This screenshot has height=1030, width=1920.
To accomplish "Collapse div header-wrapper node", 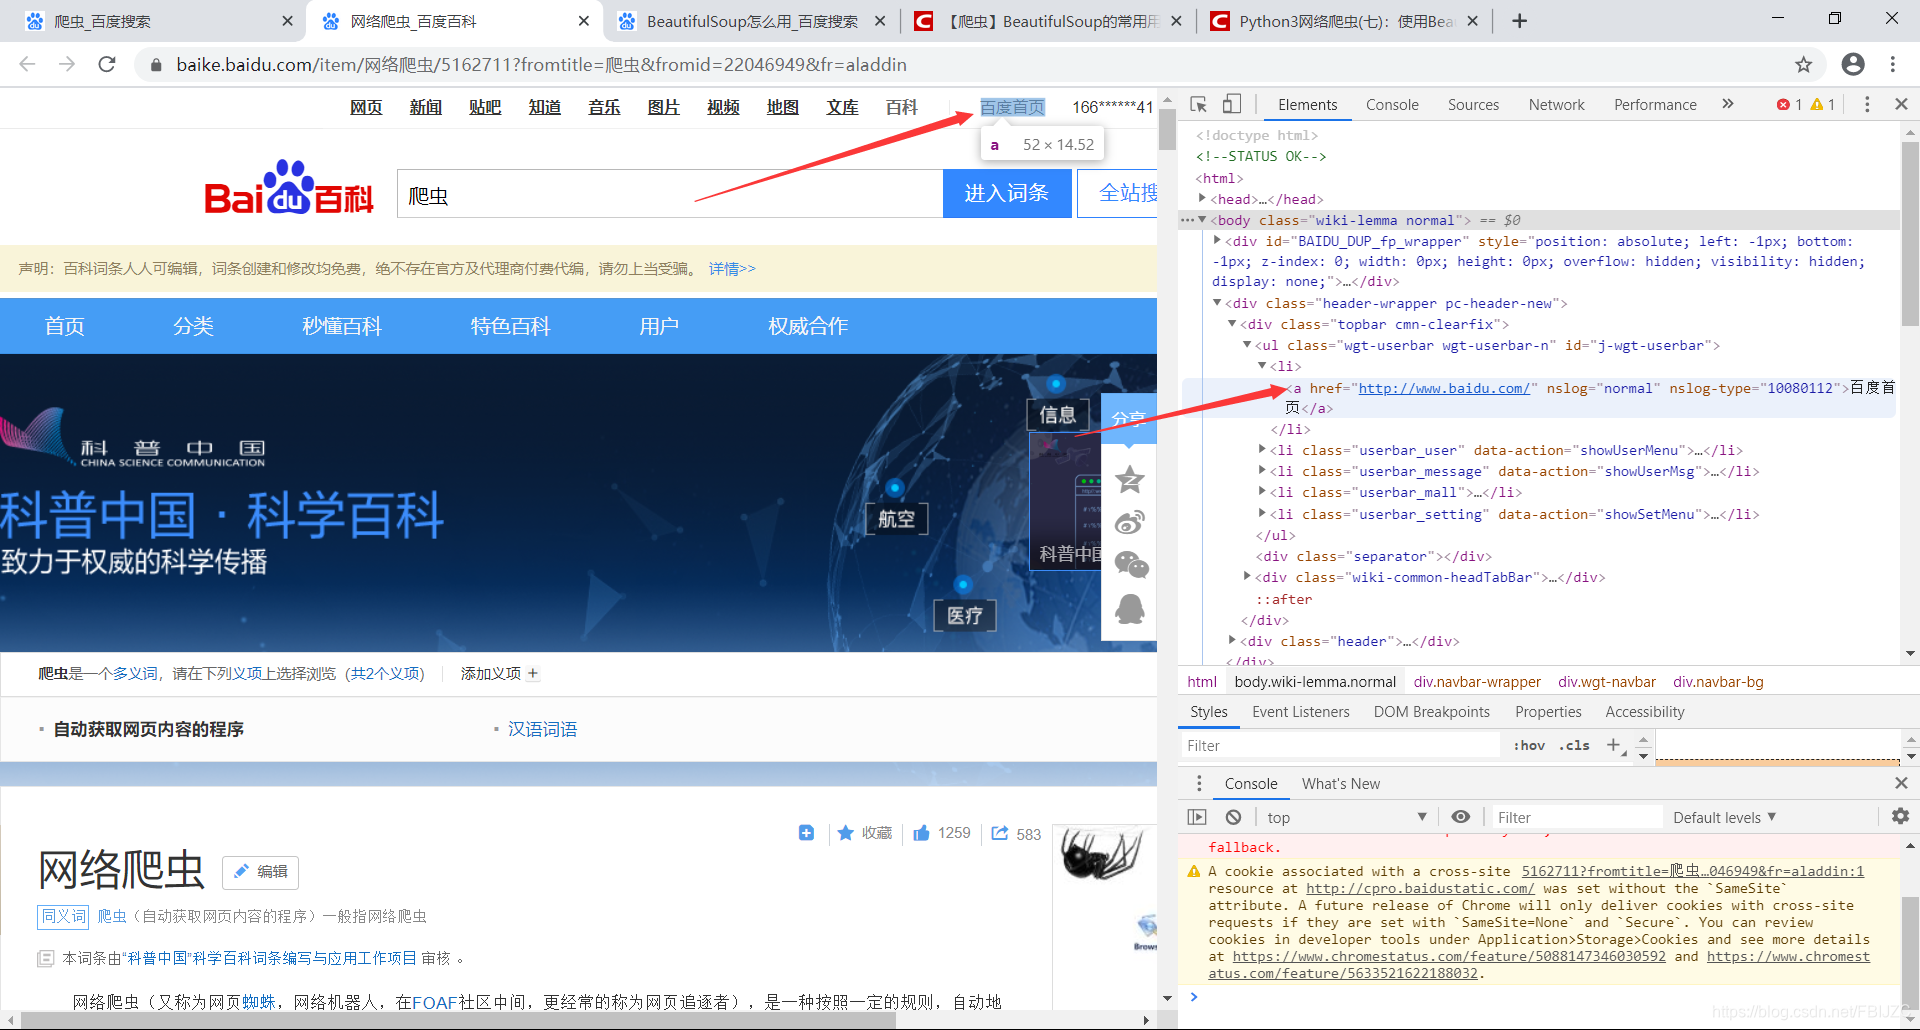I will [x=1217, y=303].
